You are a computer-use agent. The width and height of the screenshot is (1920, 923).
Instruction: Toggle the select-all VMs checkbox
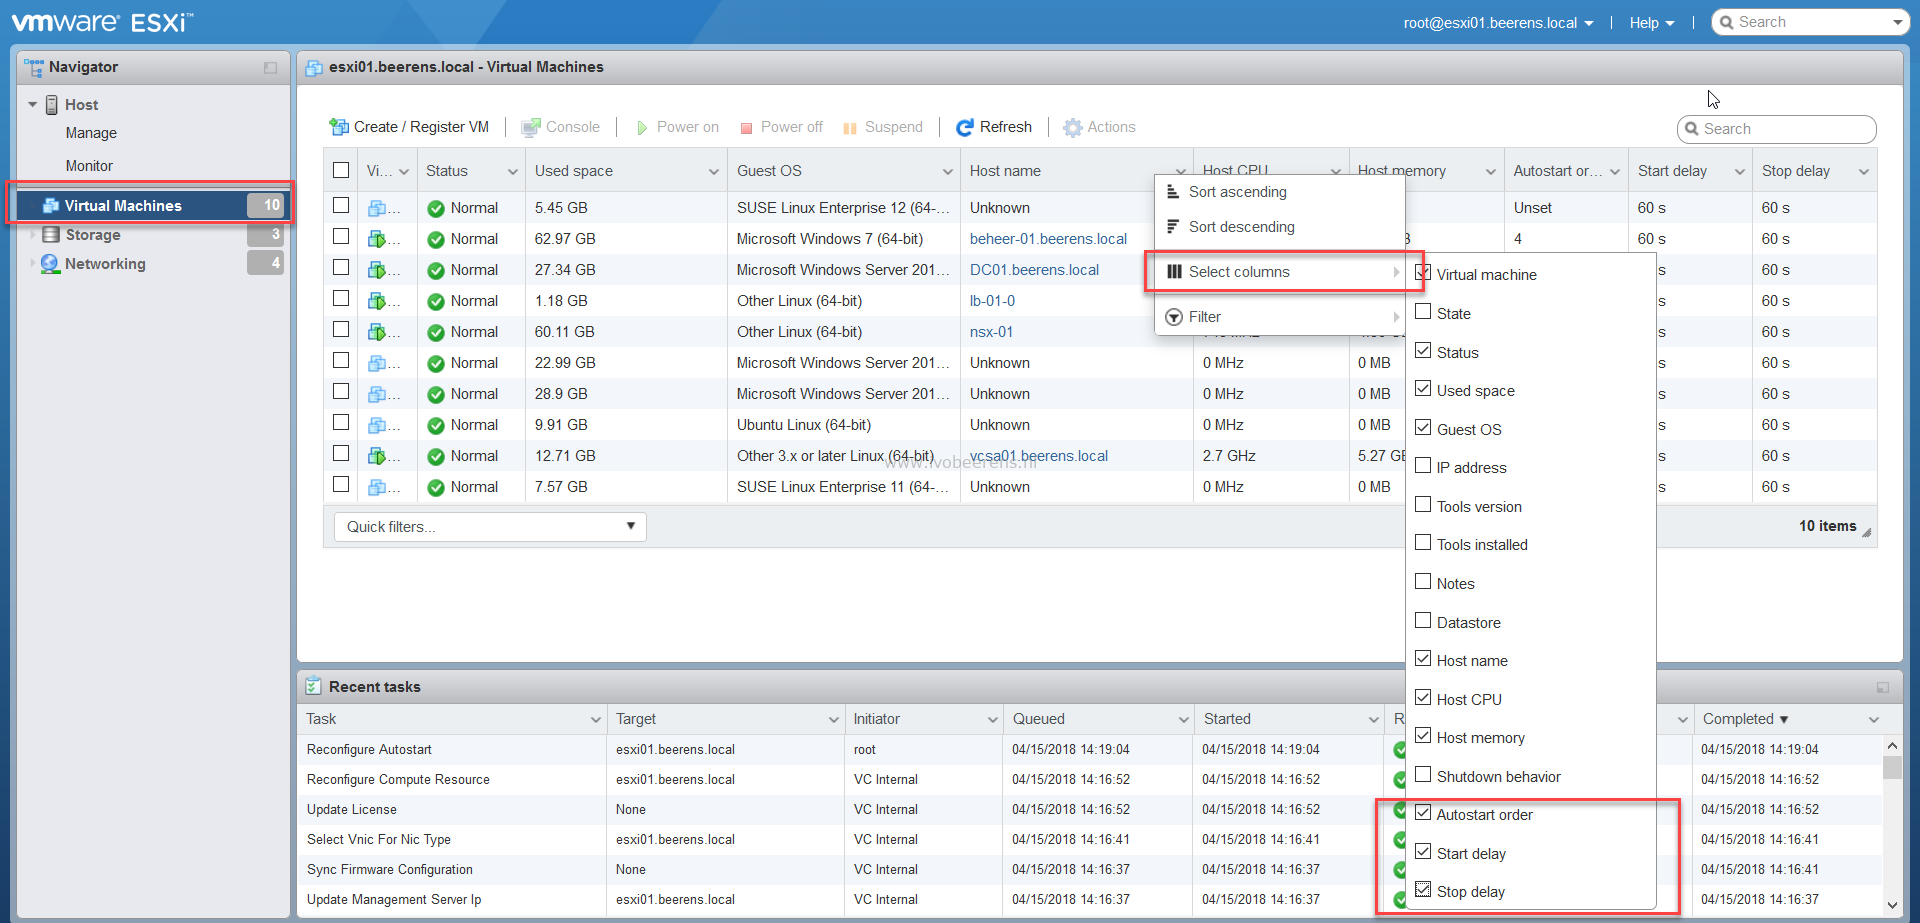click(341, 170)
